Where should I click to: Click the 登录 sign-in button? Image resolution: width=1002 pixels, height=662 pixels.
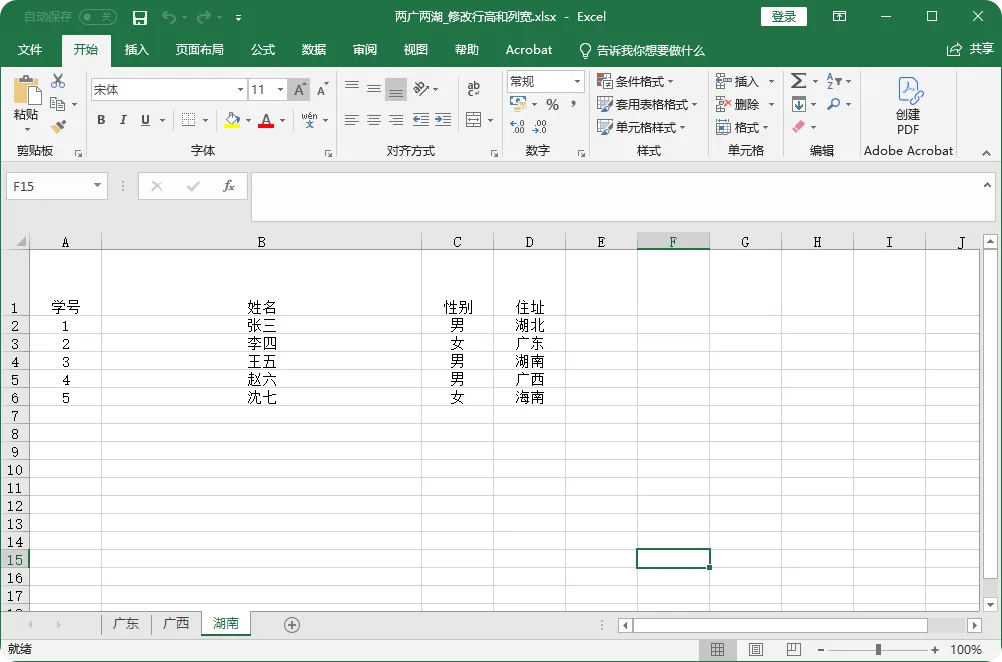(783, 17)
